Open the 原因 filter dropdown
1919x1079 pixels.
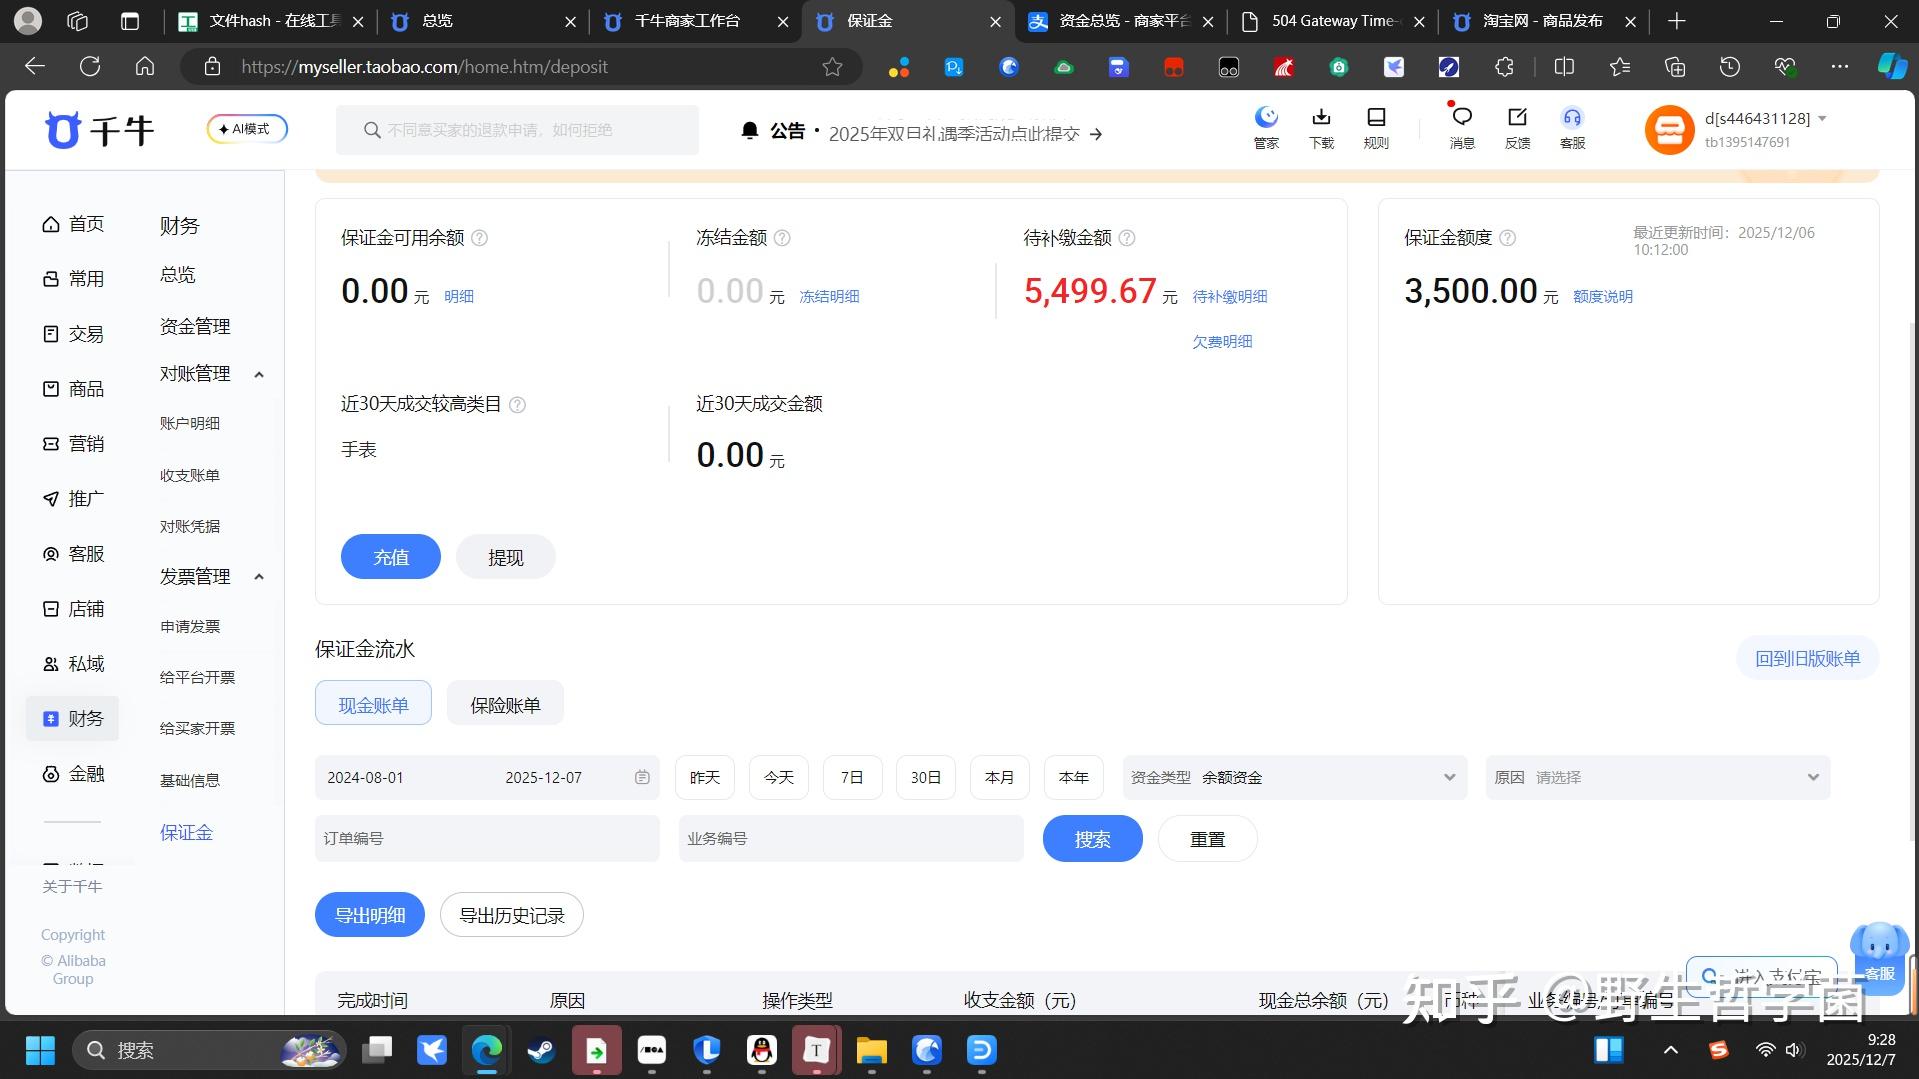pyautogui.click(x=1656, y=777)
